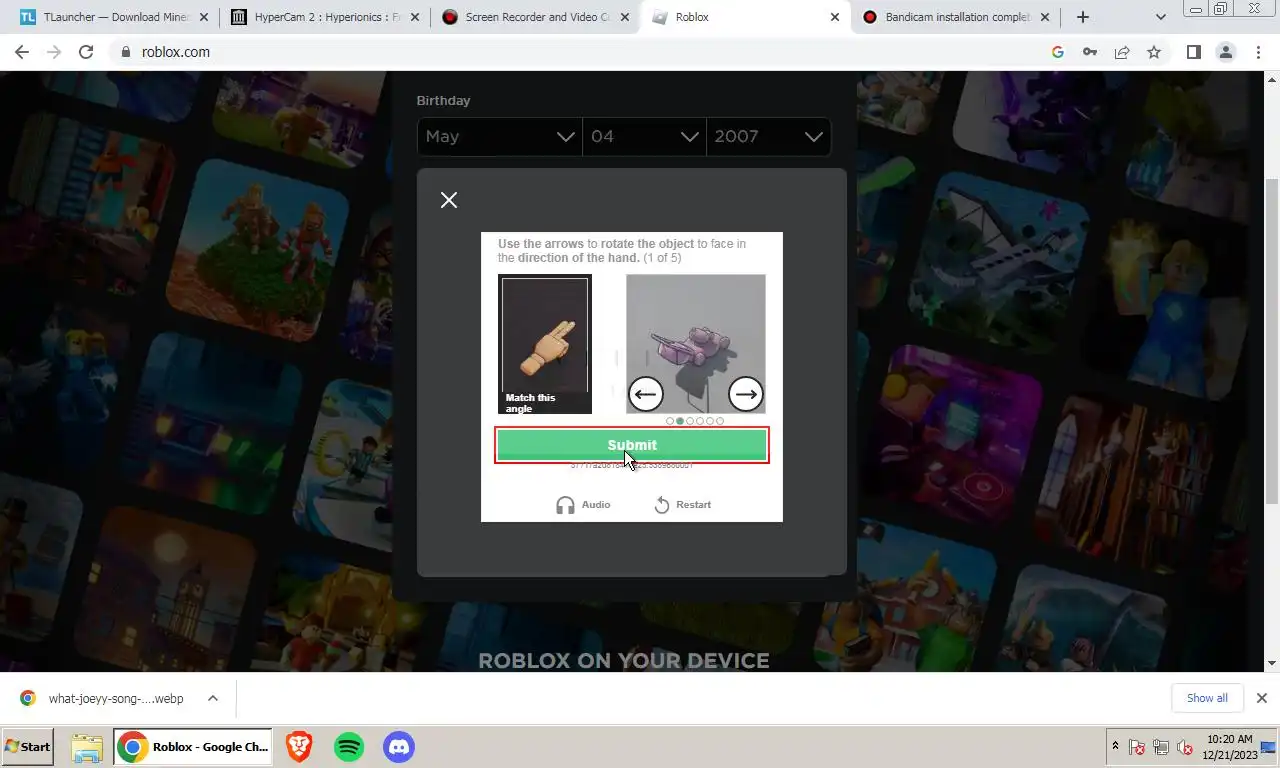The height and width of the screenshot is (768, 1280).
Task: Restart the captcha challenge
Action: tap(683, 505)
